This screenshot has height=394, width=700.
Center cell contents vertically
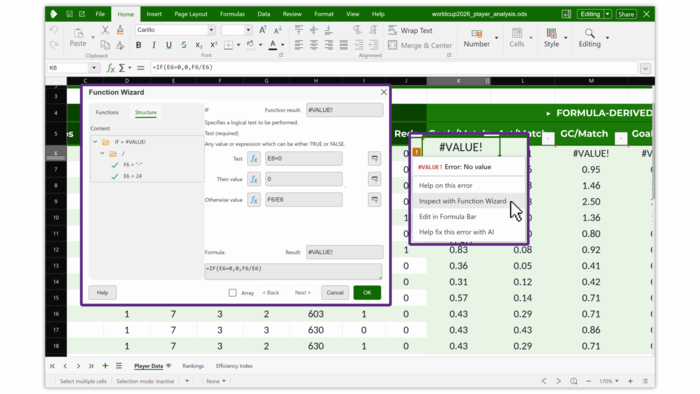pos(314,30)
